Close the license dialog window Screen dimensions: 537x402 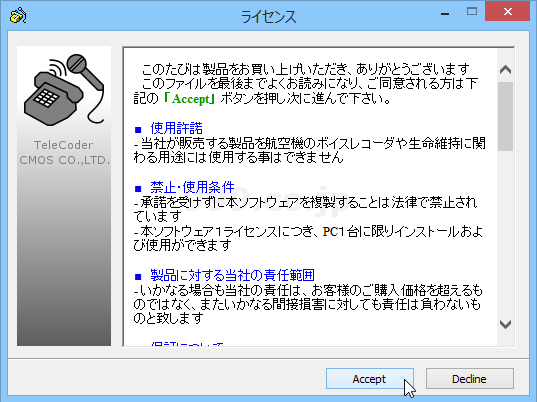(x=508, y=12)
